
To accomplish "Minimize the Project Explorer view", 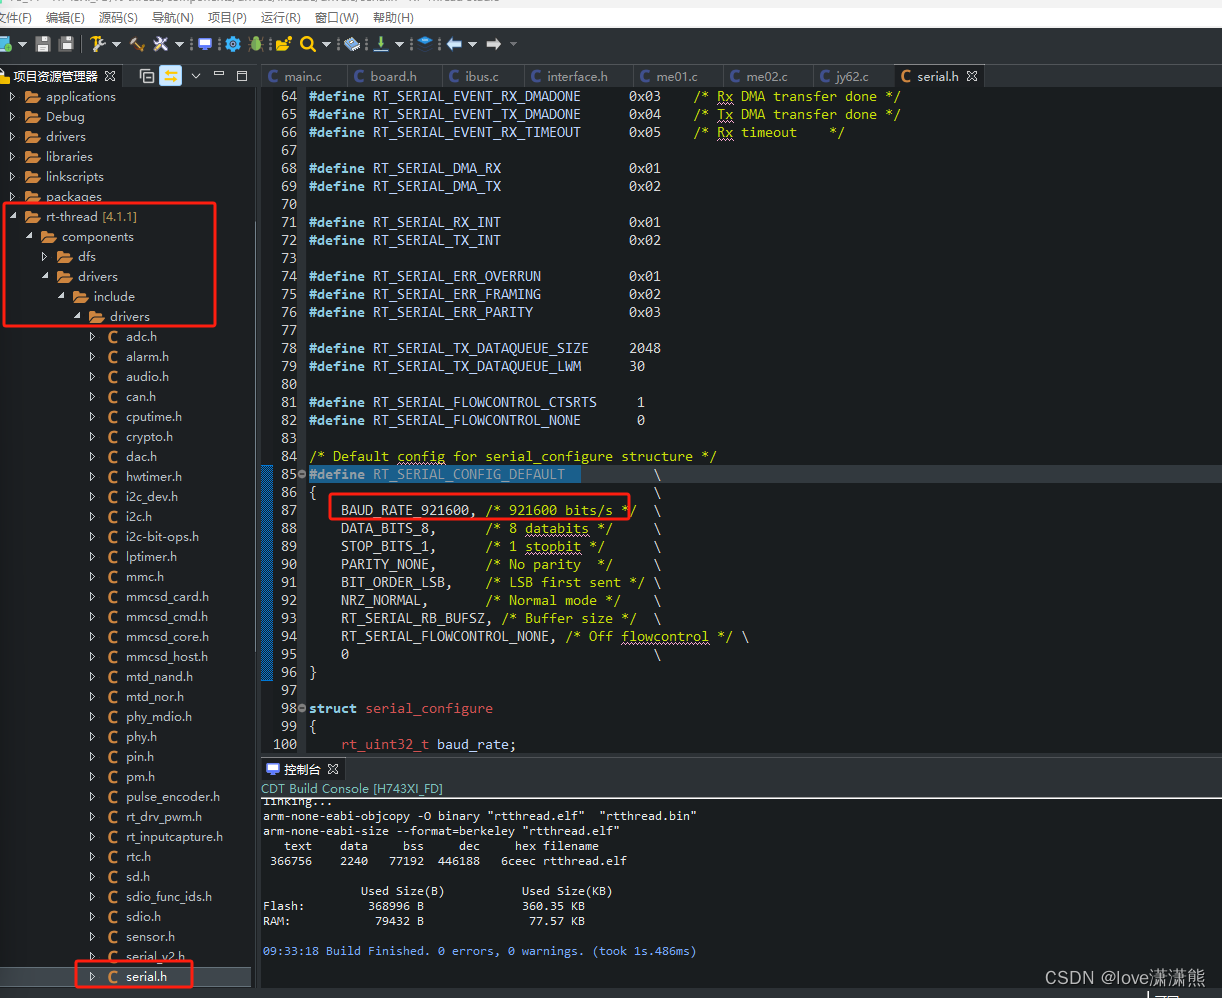I will point(219,76).
